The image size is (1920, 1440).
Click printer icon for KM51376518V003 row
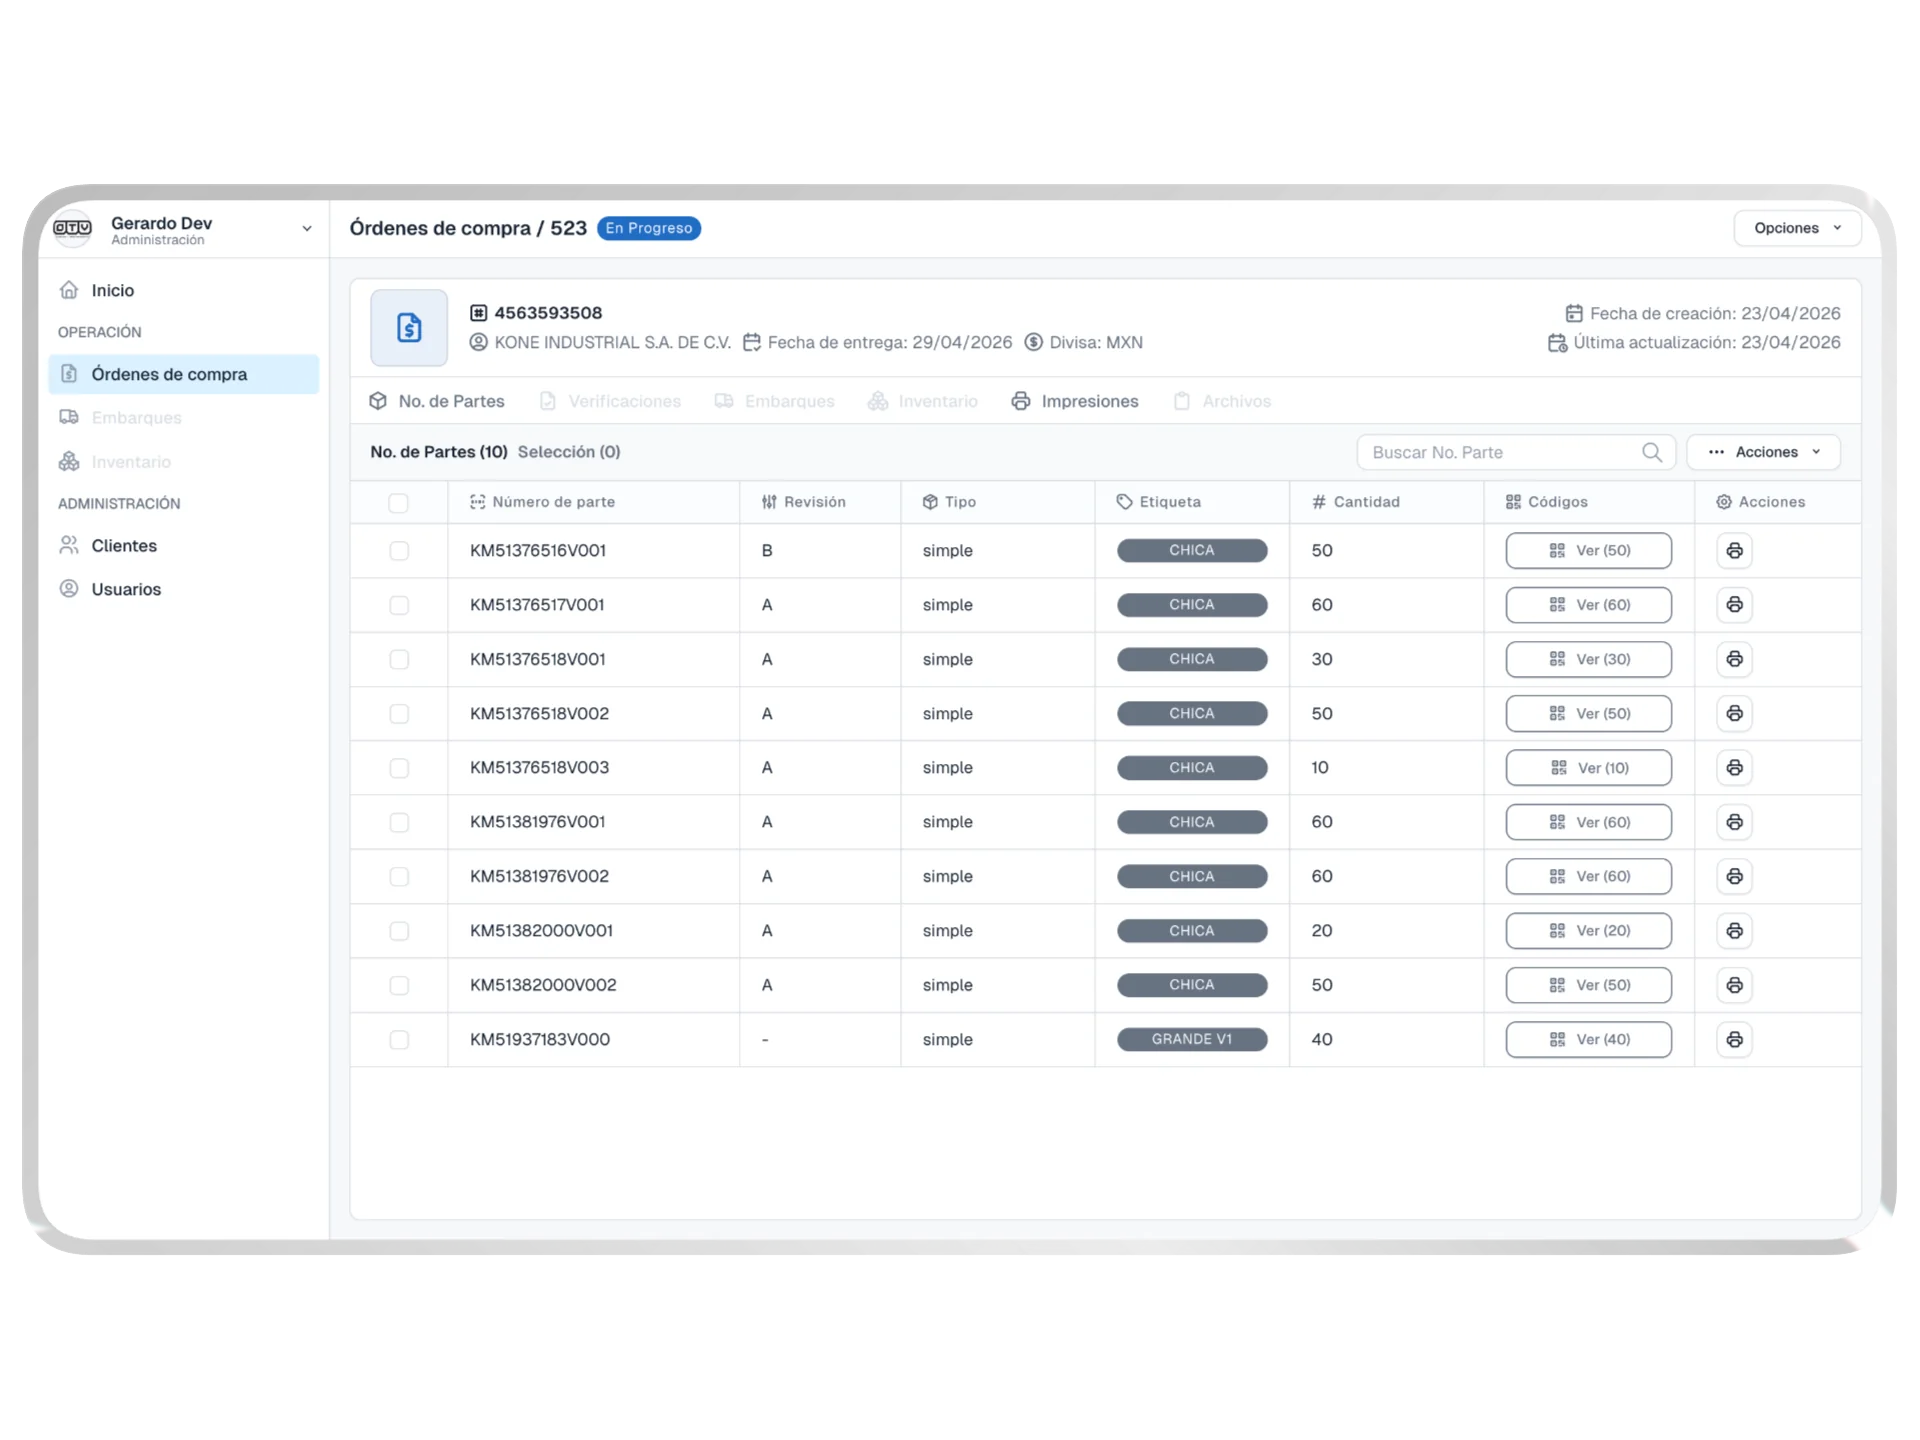click(1734, 768)
